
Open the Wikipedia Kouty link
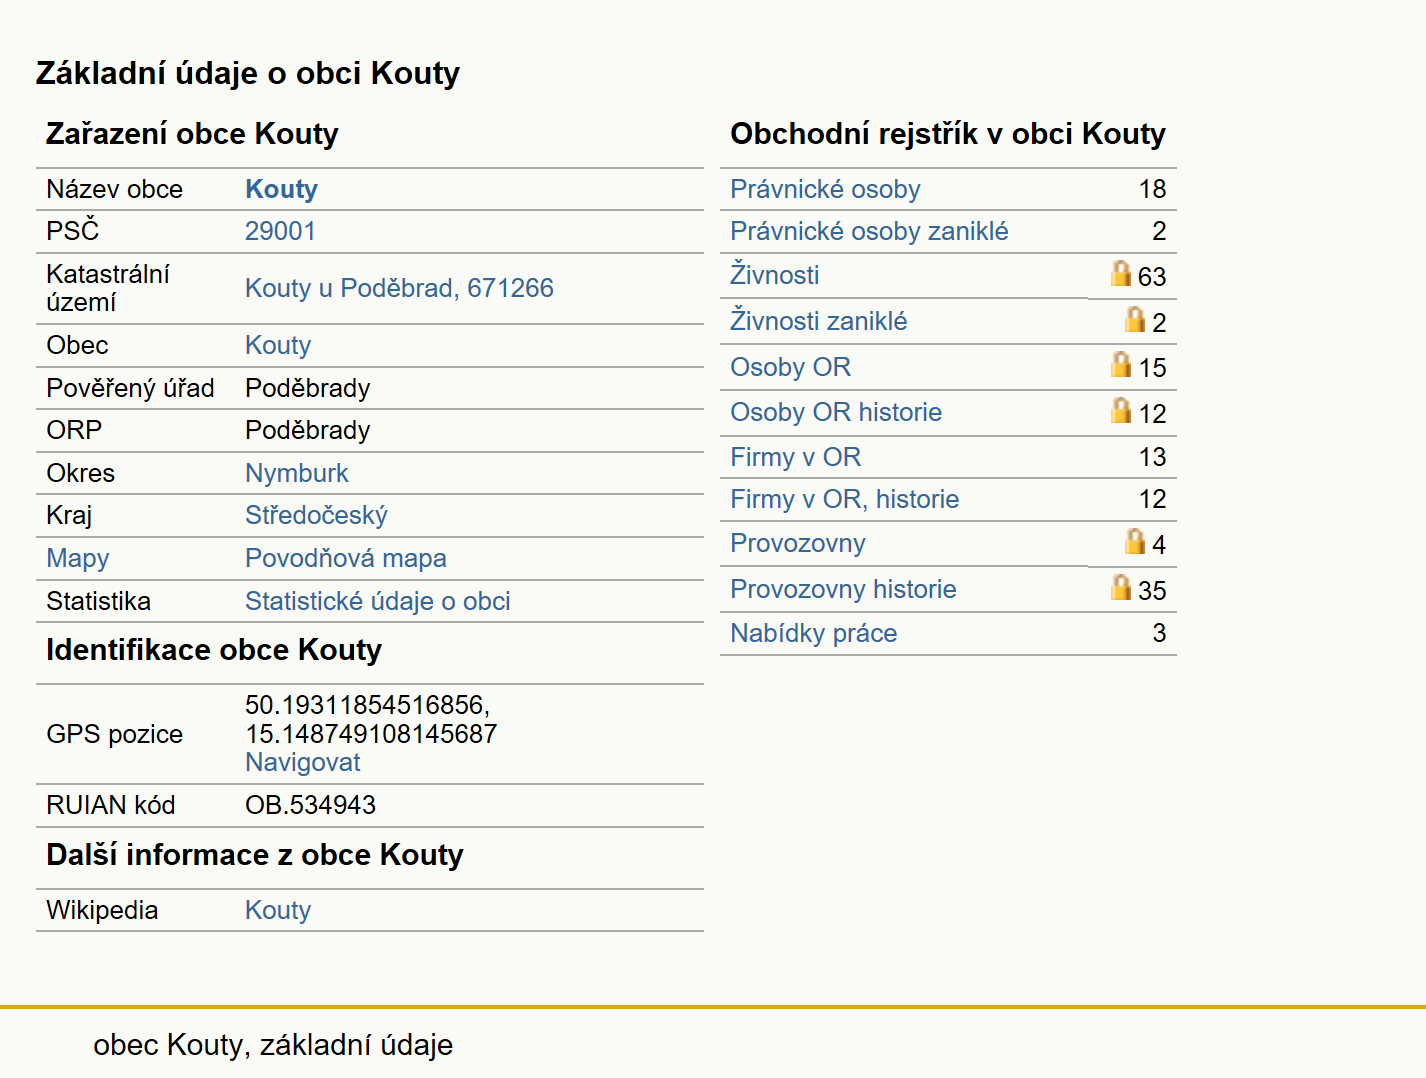point(278,910)
